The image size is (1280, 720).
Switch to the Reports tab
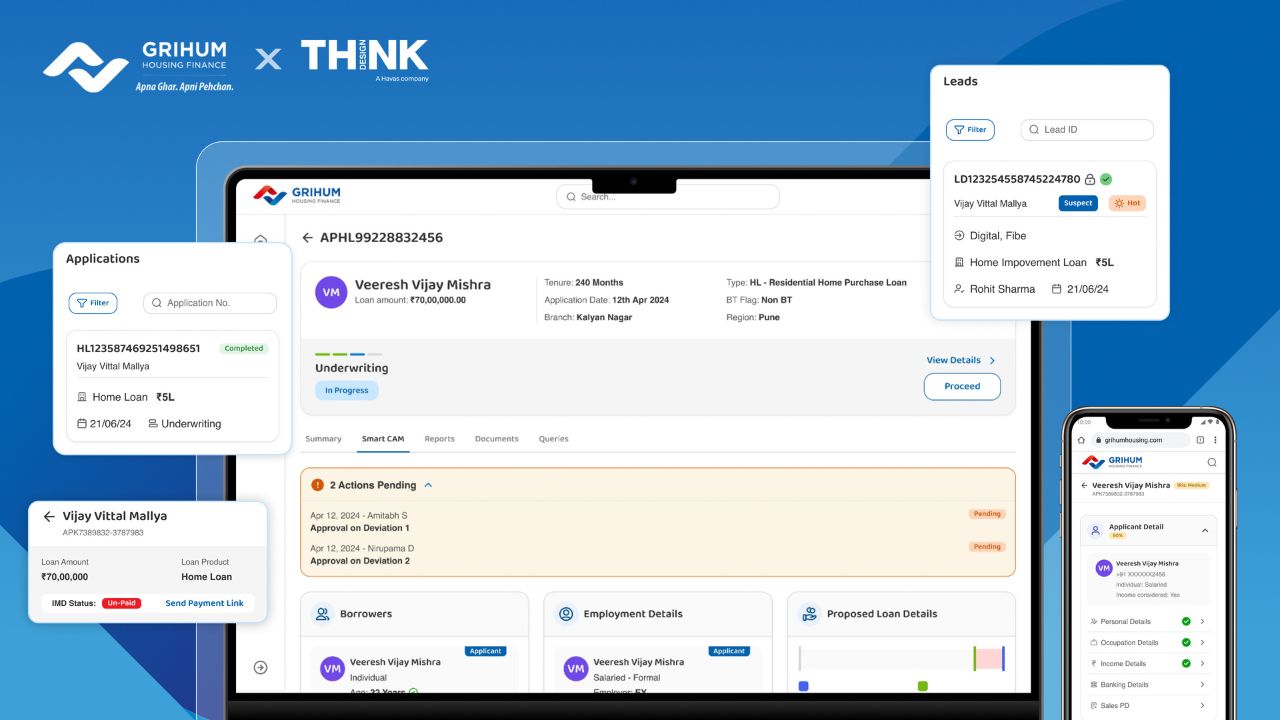[x=439, y=439]
